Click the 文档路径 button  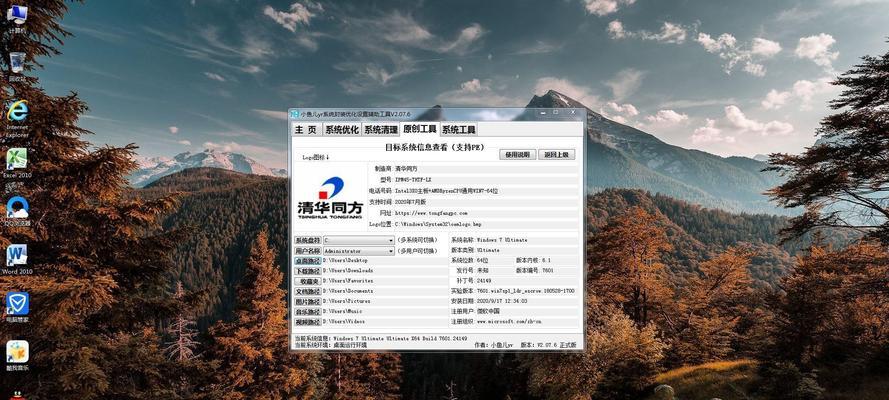(x=307, y=291)
